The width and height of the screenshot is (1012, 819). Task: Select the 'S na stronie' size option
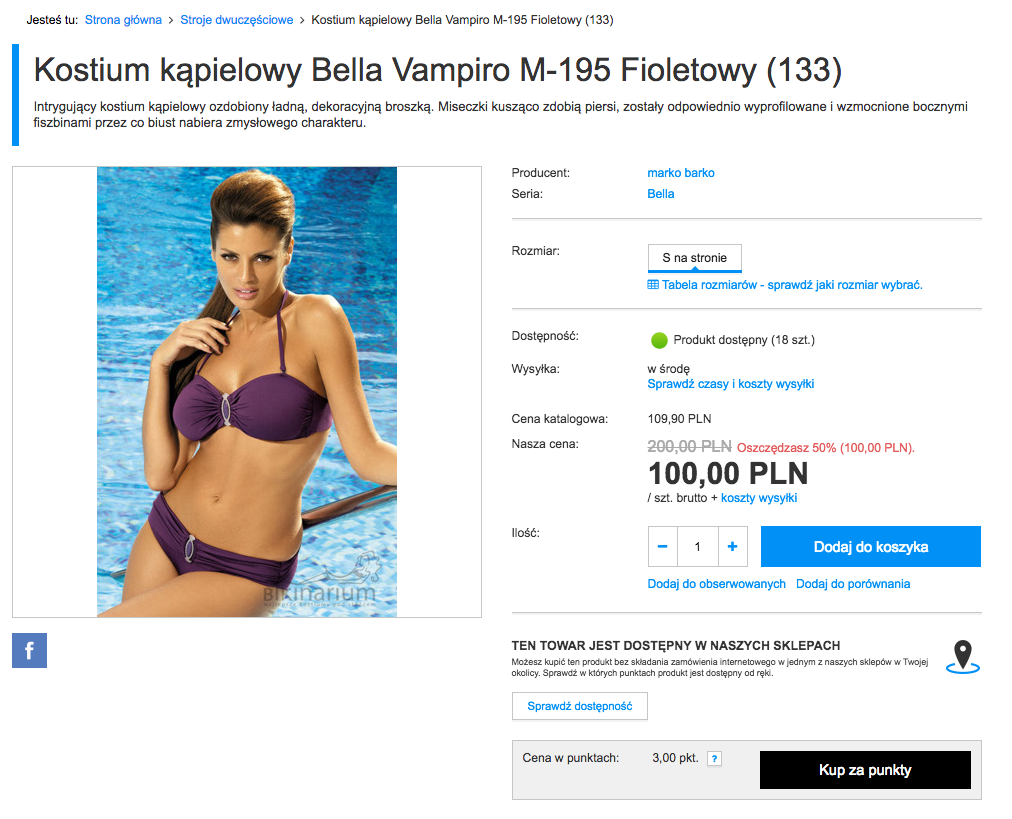[x=694, y=258]
